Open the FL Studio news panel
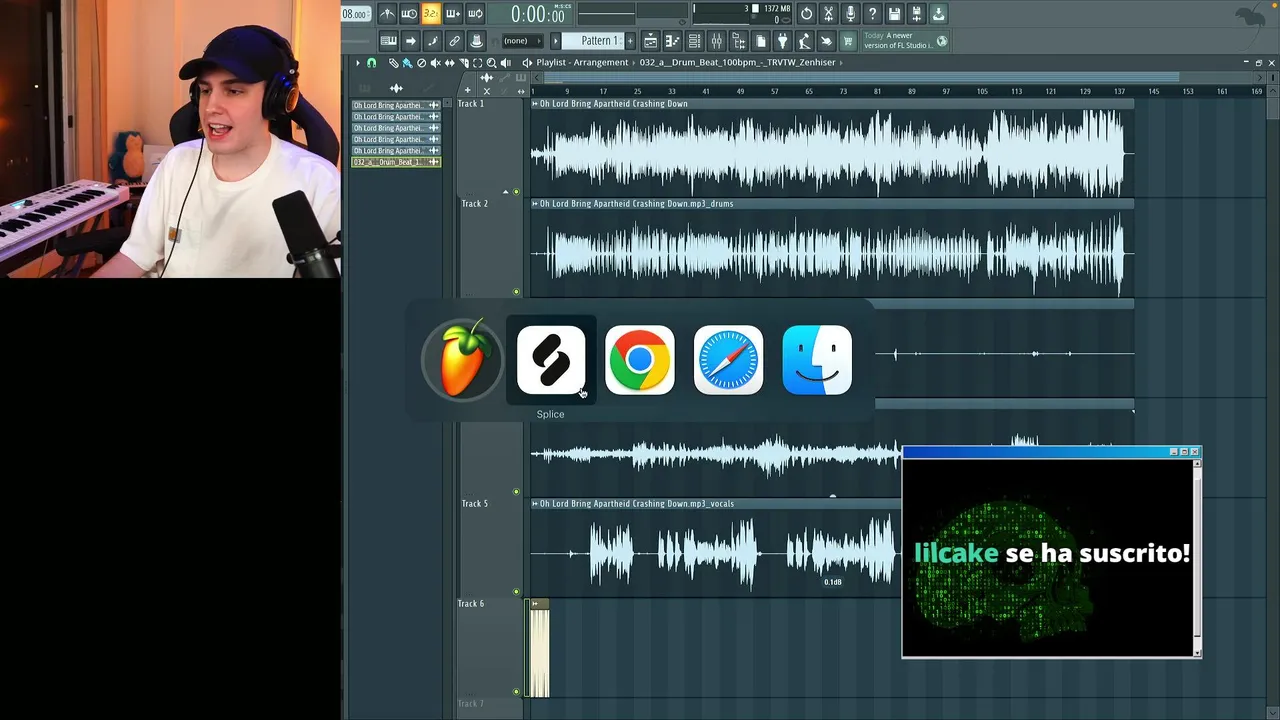 [x=906, y=41]
